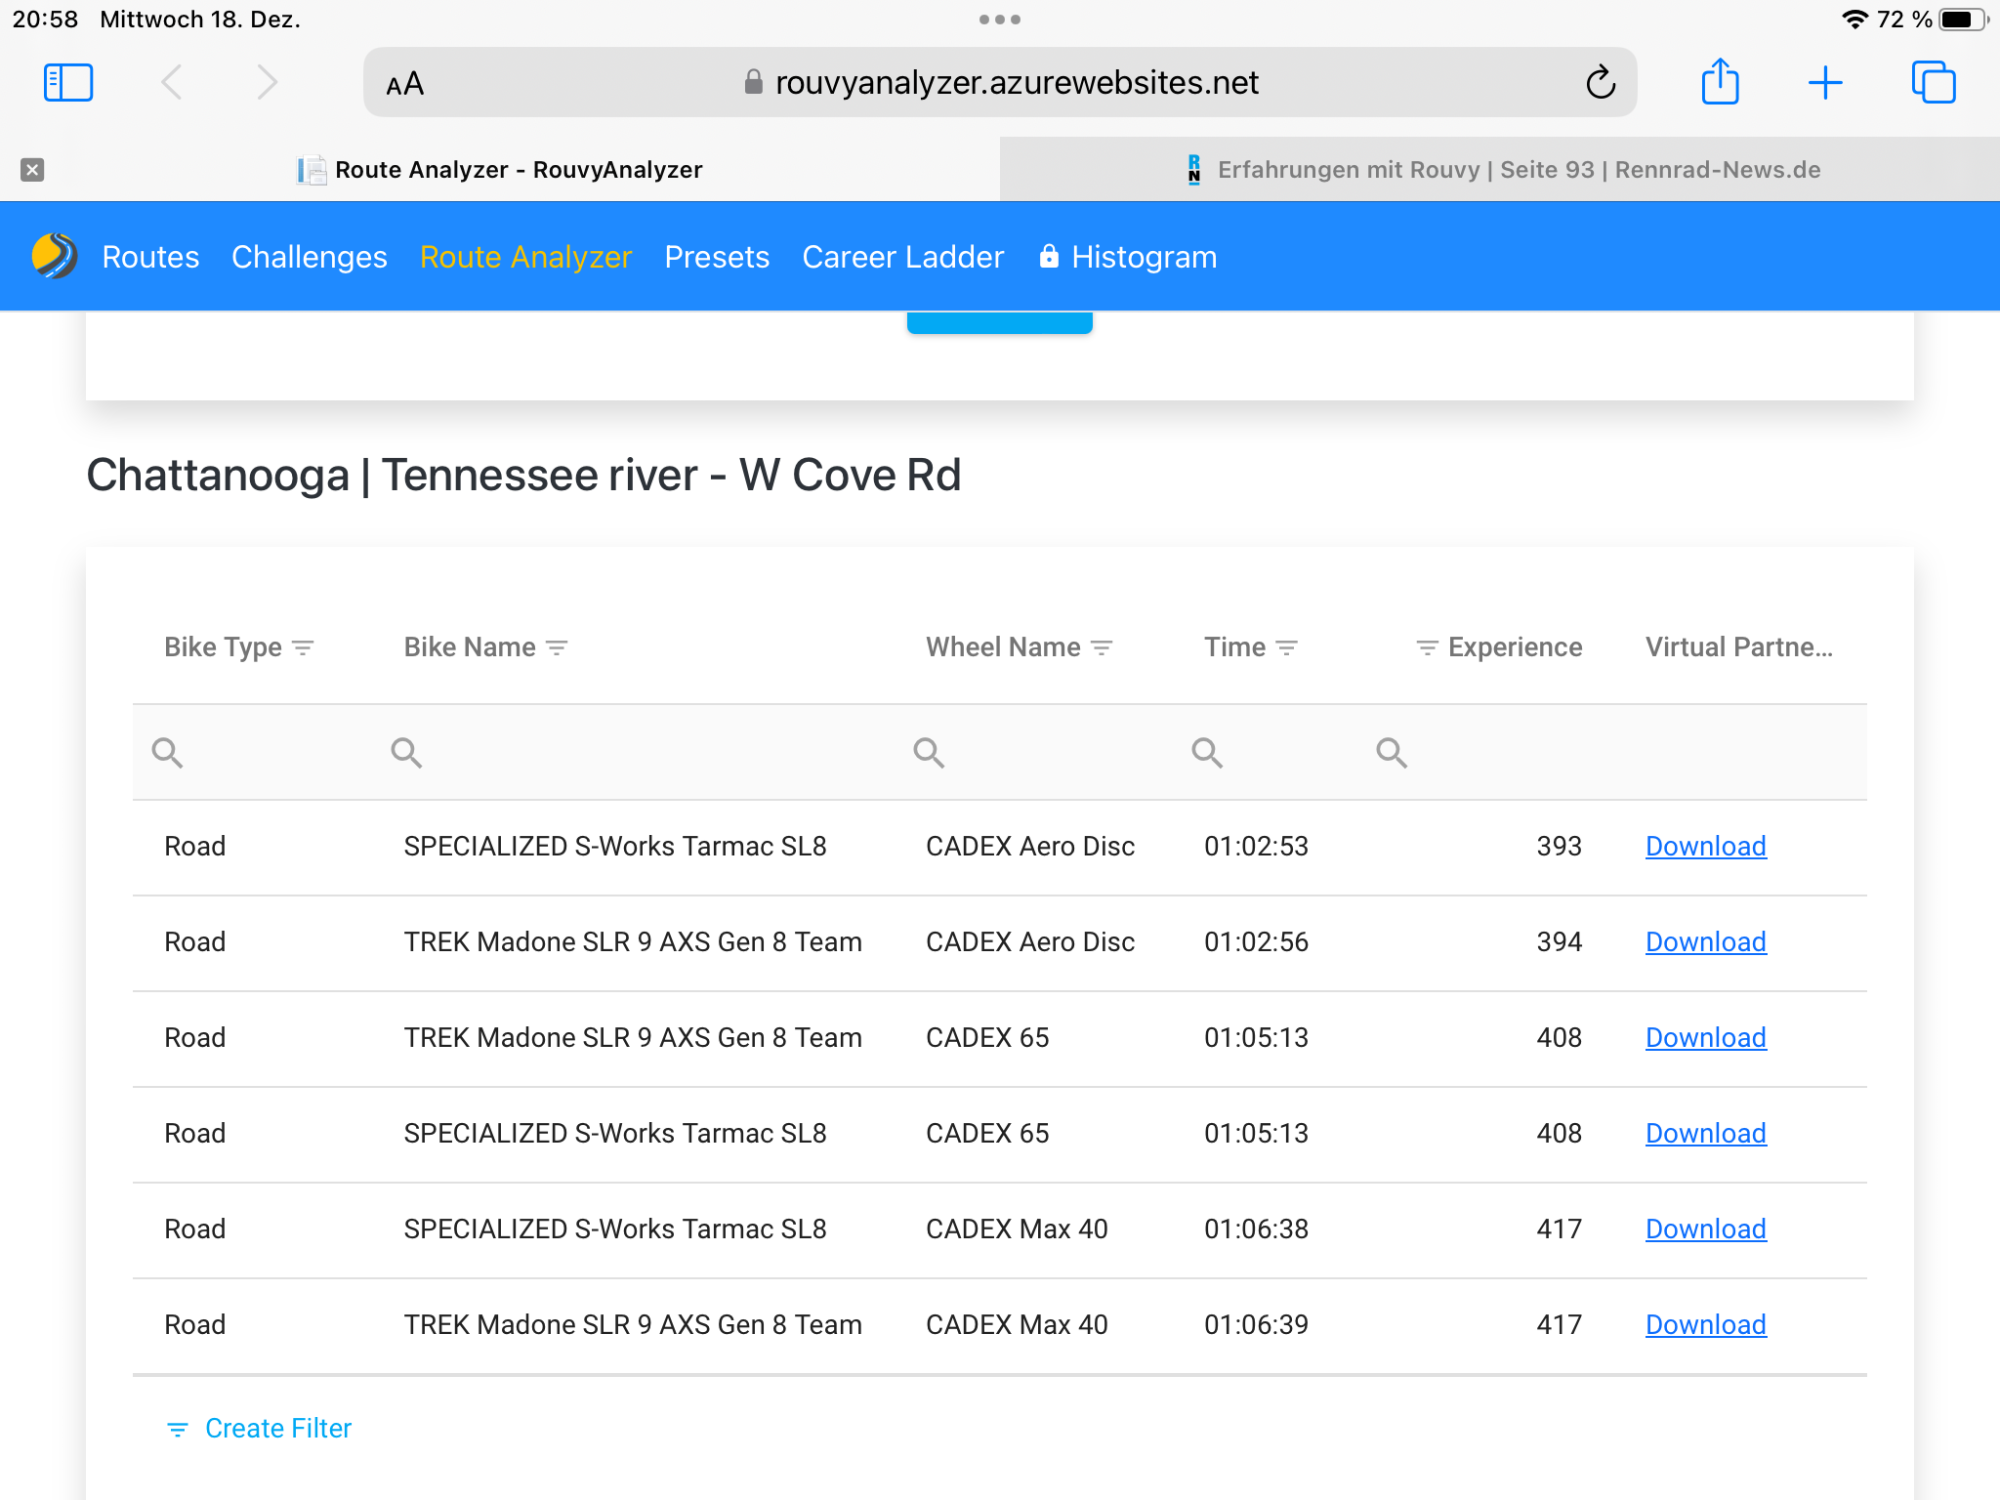
Task: Download partner for 01:02:56 row
Action: point(1706,942)
